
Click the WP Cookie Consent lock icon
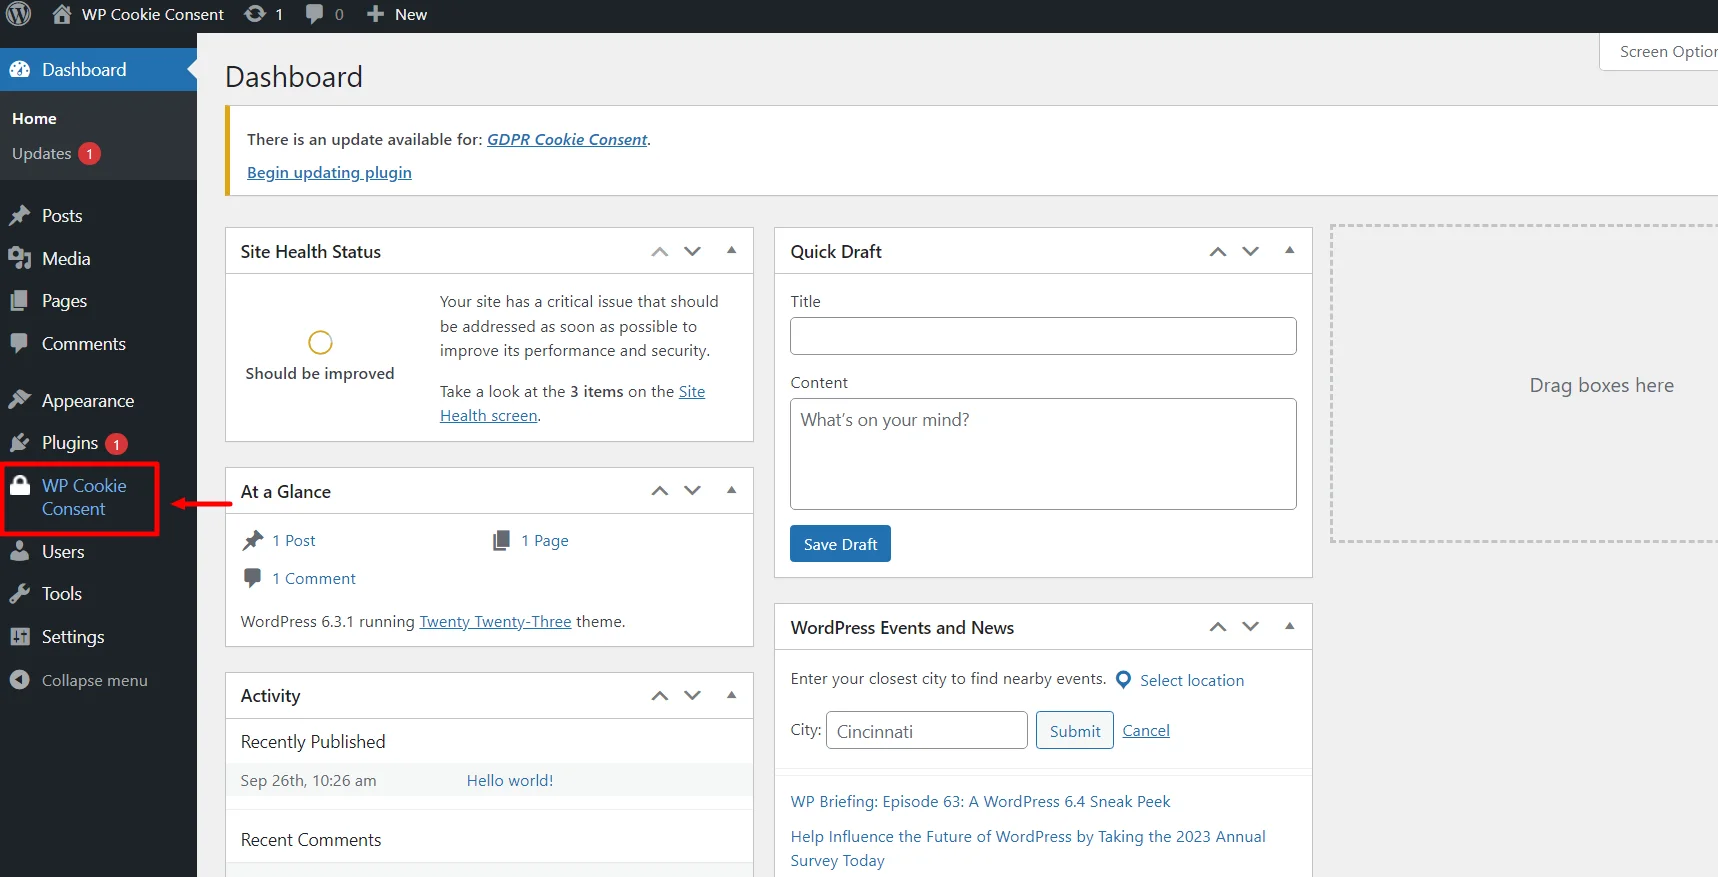pyautogui.click(x=20, y=485)
